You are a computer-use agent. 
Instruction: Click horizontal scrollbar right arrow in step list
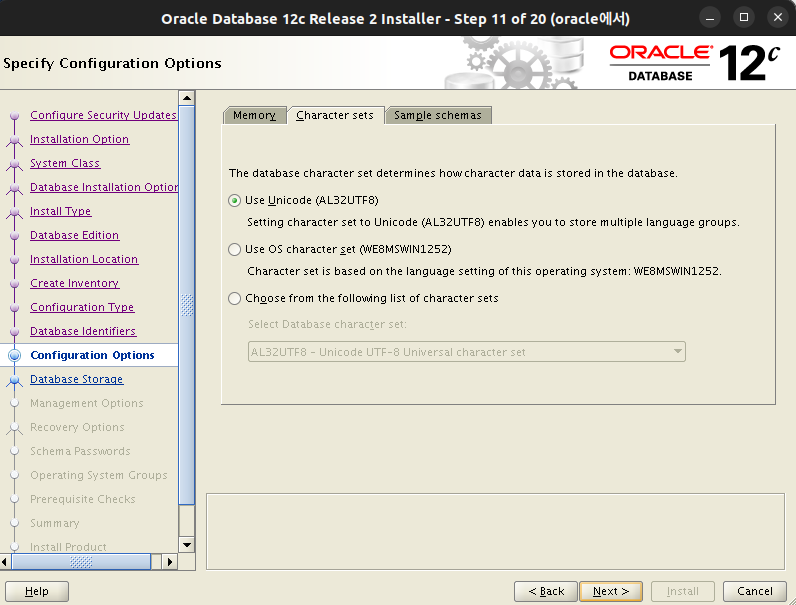(x=170, y=562)
